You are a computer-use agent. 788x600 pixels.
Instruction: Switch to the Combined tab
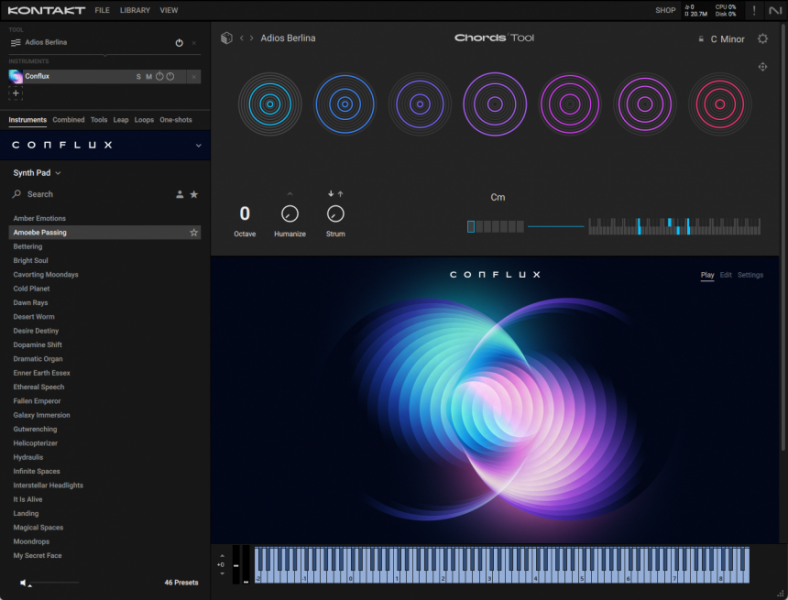(68, 120)
